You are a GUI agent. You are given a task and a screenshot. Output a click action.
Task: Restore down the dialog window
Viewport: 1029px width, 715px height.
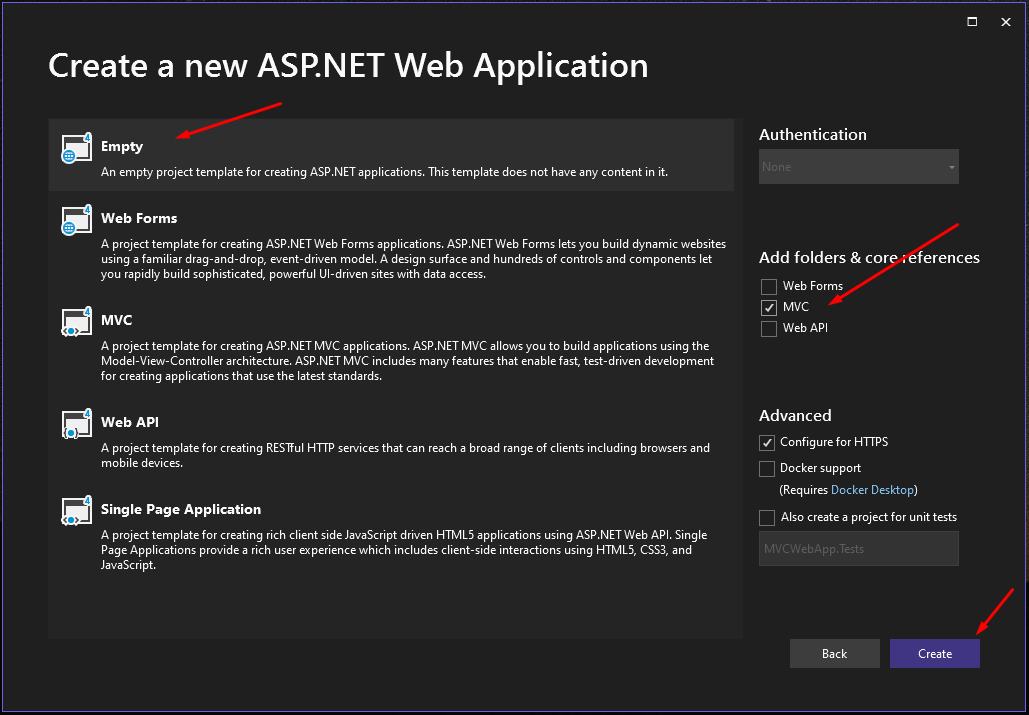coord(971,21)
